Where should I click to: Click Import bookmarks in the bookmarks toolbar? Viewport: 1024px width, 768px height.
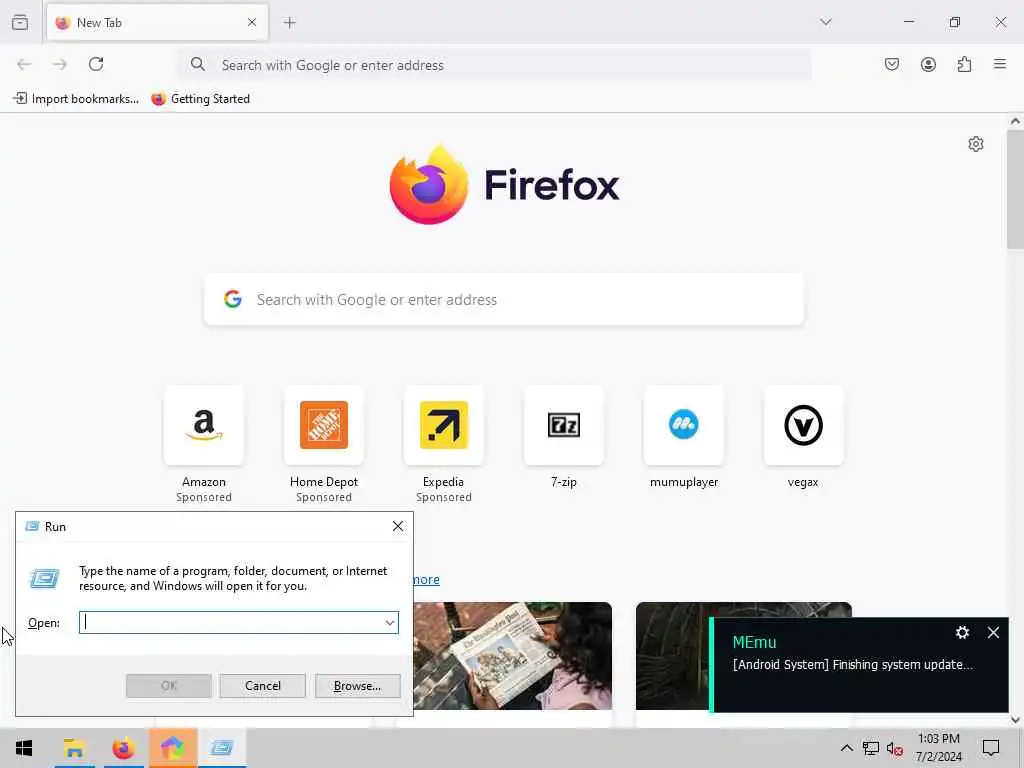(76, 99)
